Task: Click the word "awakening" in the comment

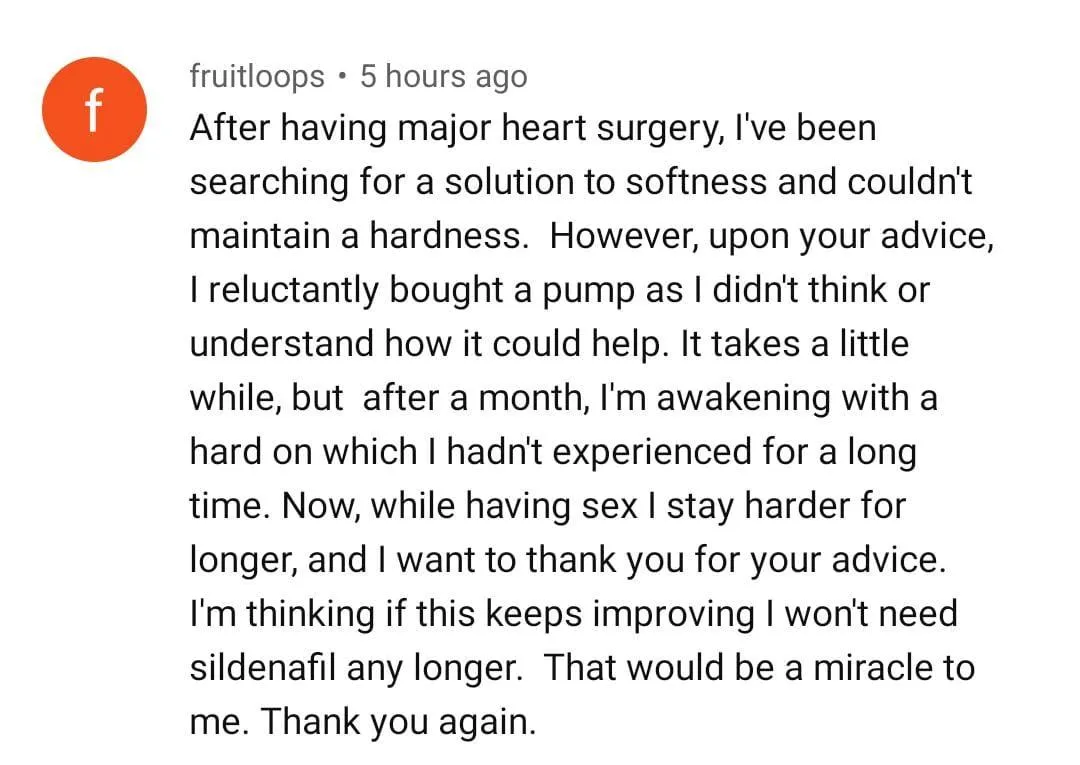Action: click(743, 399)
